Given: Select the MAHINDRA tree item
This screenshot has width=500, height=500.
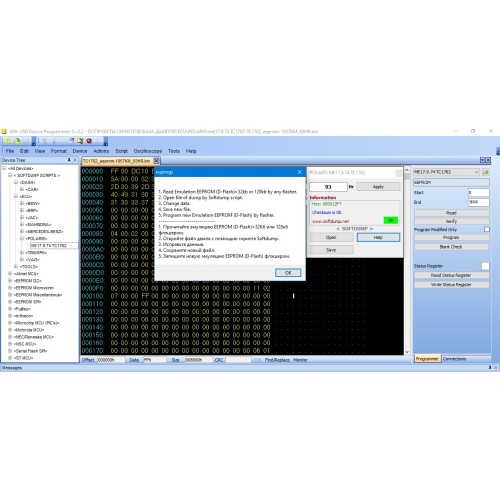Looking at the screenshot, I should click(38, 224).
